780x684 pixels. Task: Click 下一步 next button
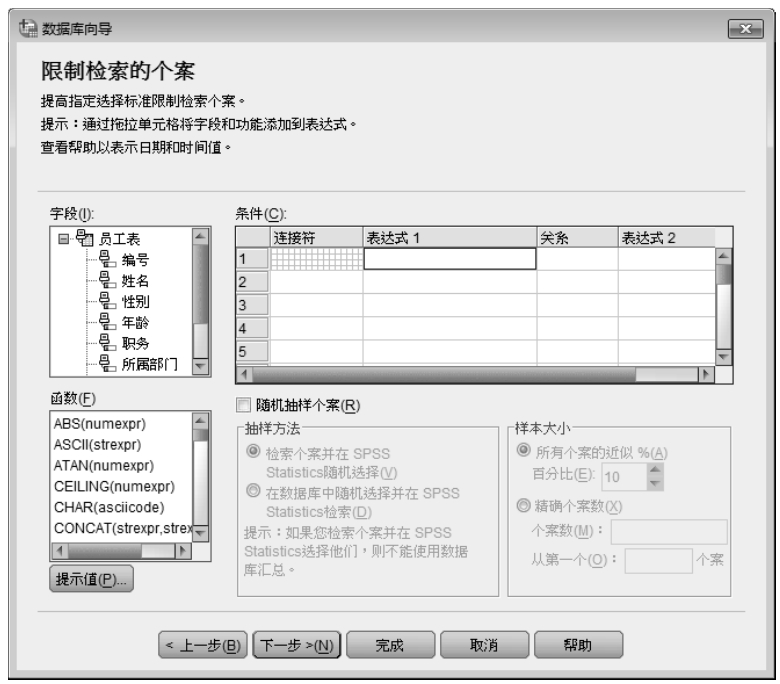297,645
